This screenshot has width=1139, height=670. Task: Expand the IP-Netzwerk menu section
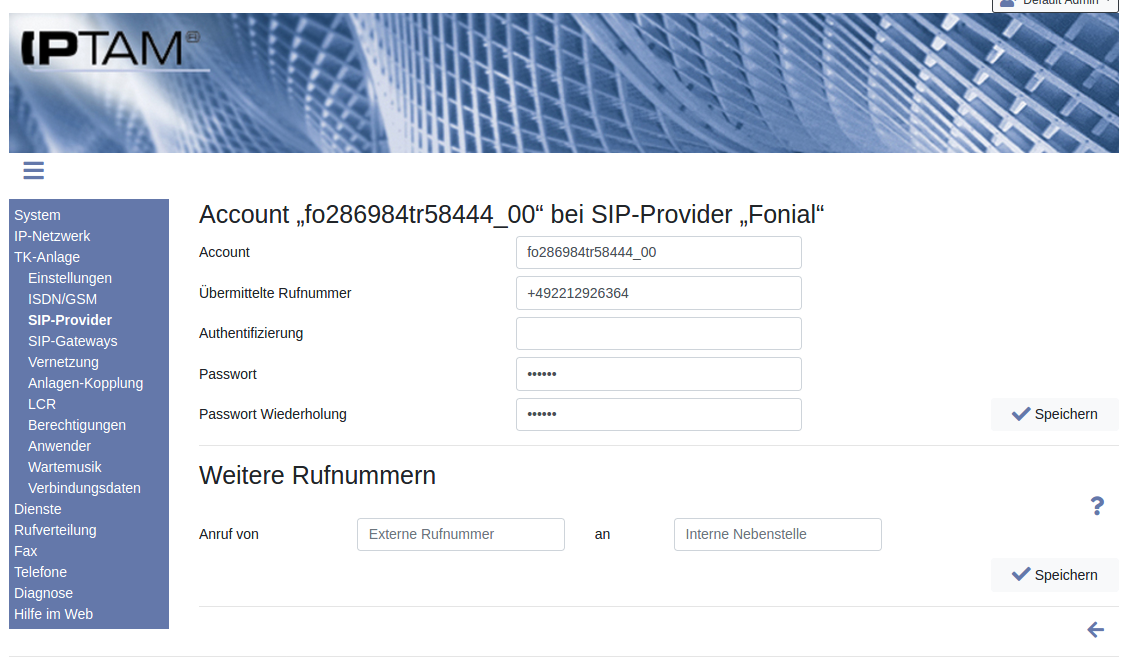pos(52,236)
